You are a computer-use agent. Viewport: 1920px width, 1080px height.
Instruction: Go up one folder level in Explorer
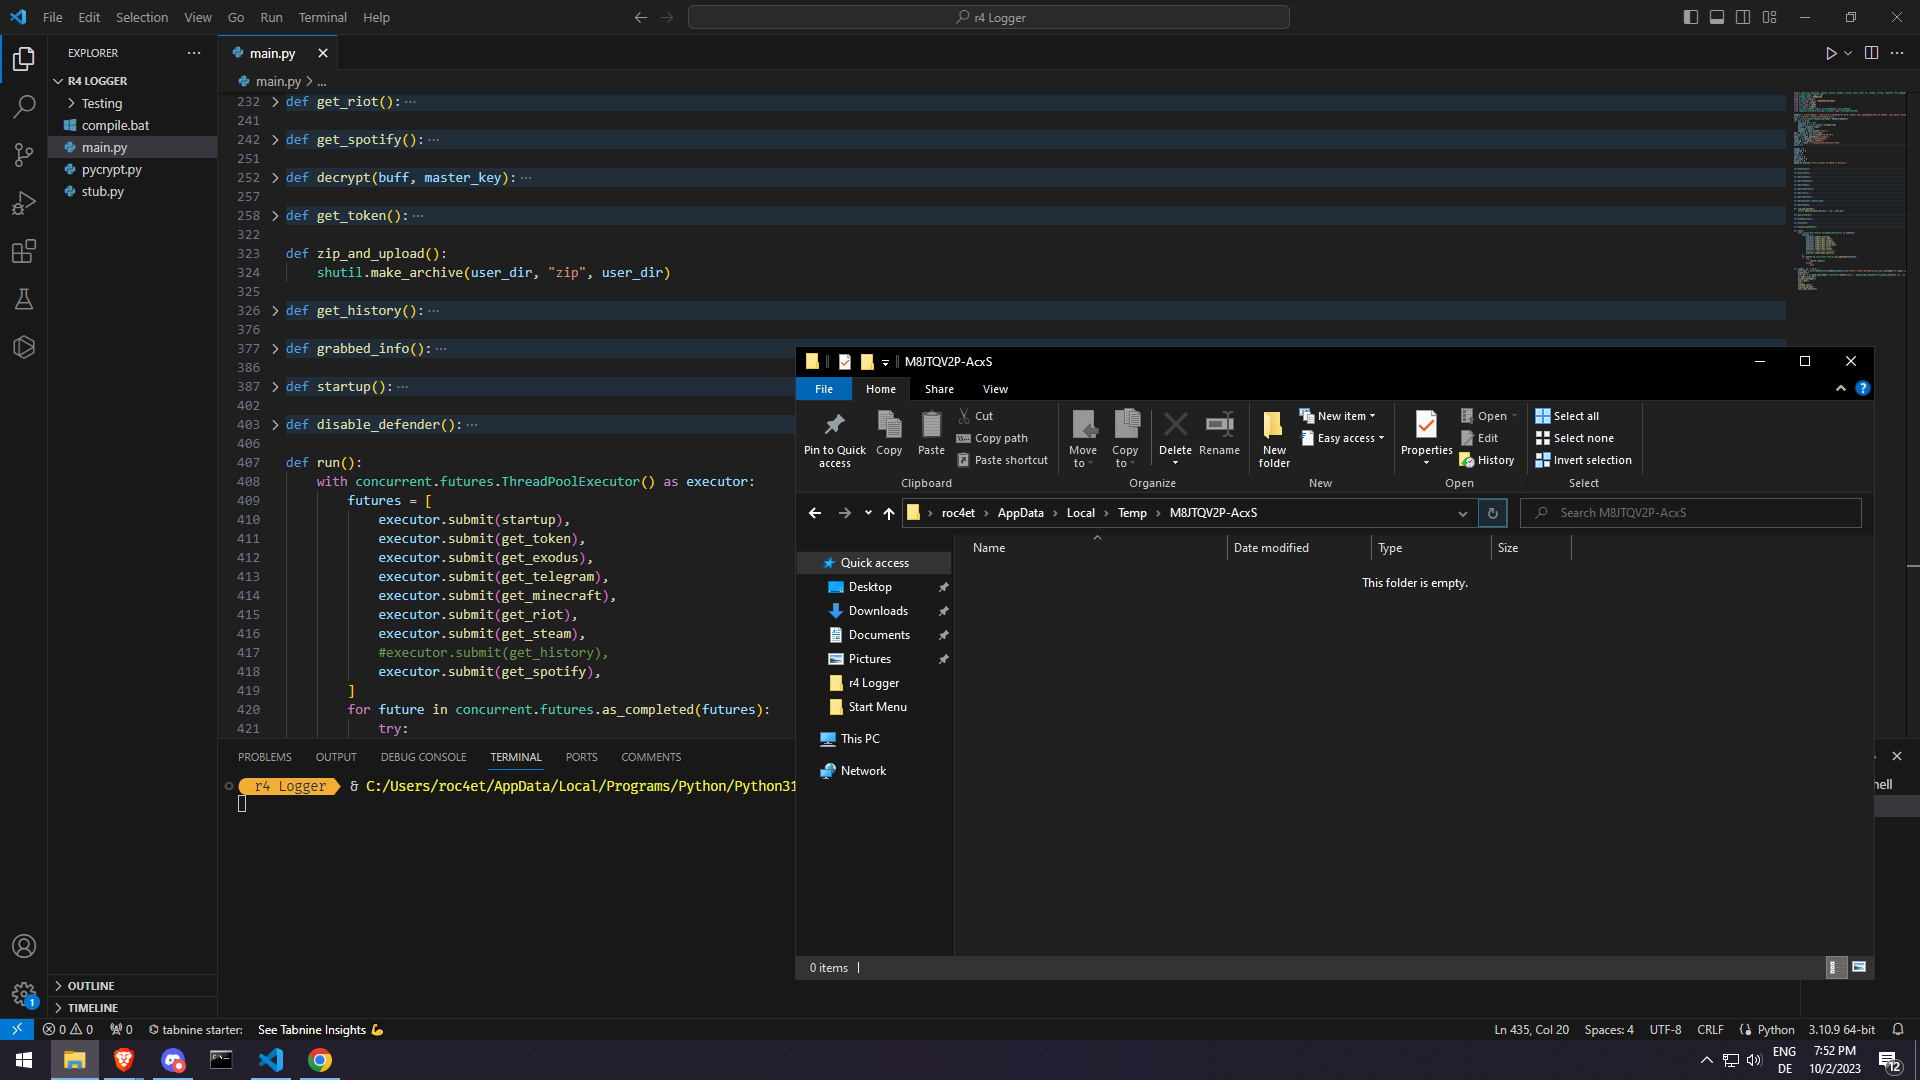click(x=888, y=513)
